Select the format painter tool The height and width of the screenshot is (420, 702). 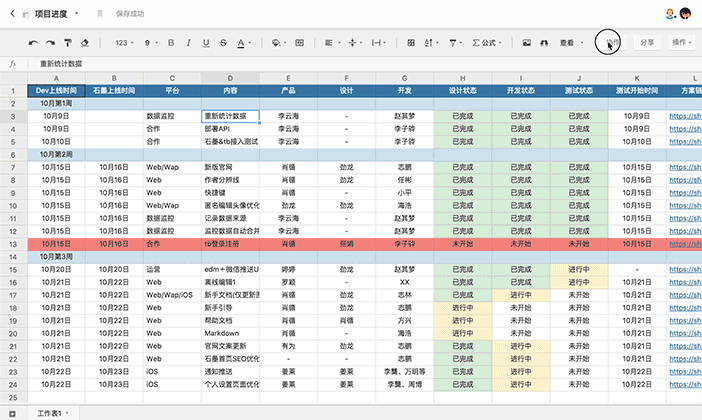[67, 43]
